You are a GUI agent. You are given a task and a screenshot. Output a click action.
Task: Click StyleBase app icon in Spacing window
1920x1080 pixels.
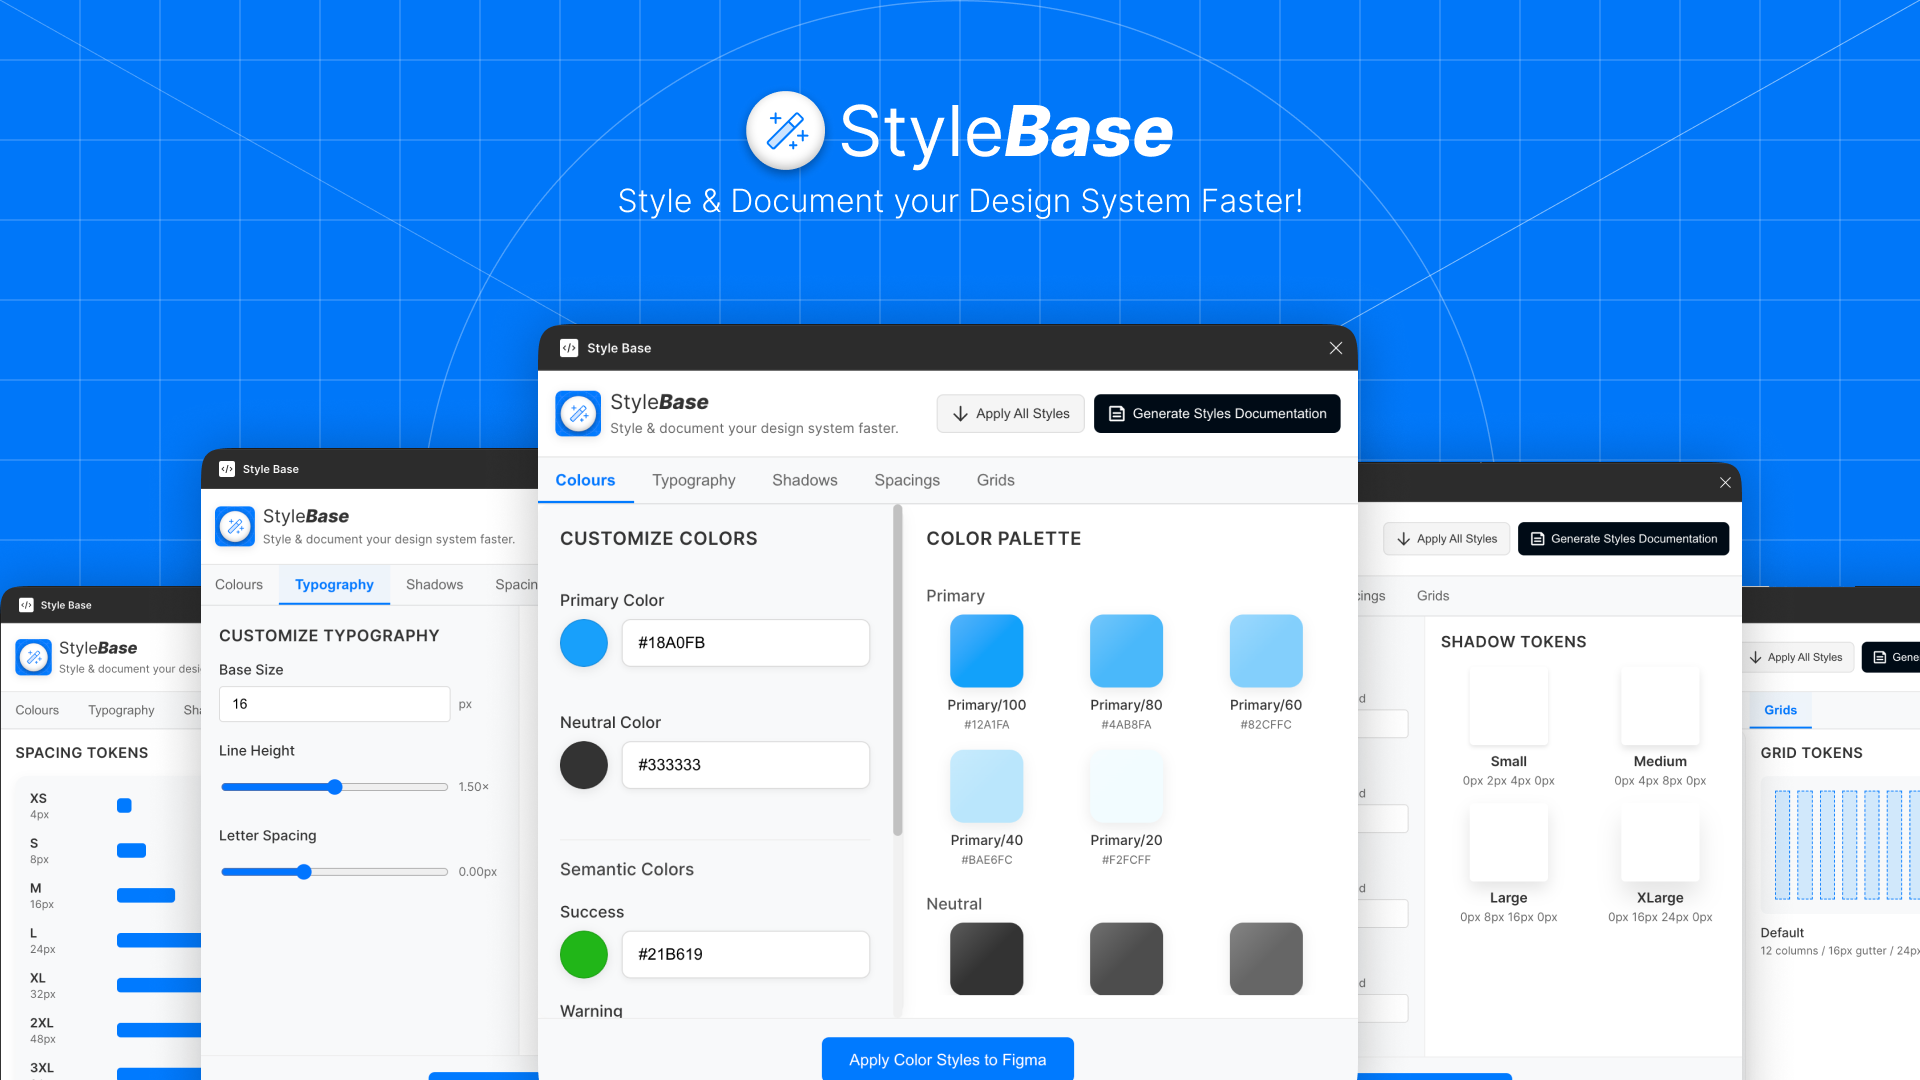tap(34, 657)
